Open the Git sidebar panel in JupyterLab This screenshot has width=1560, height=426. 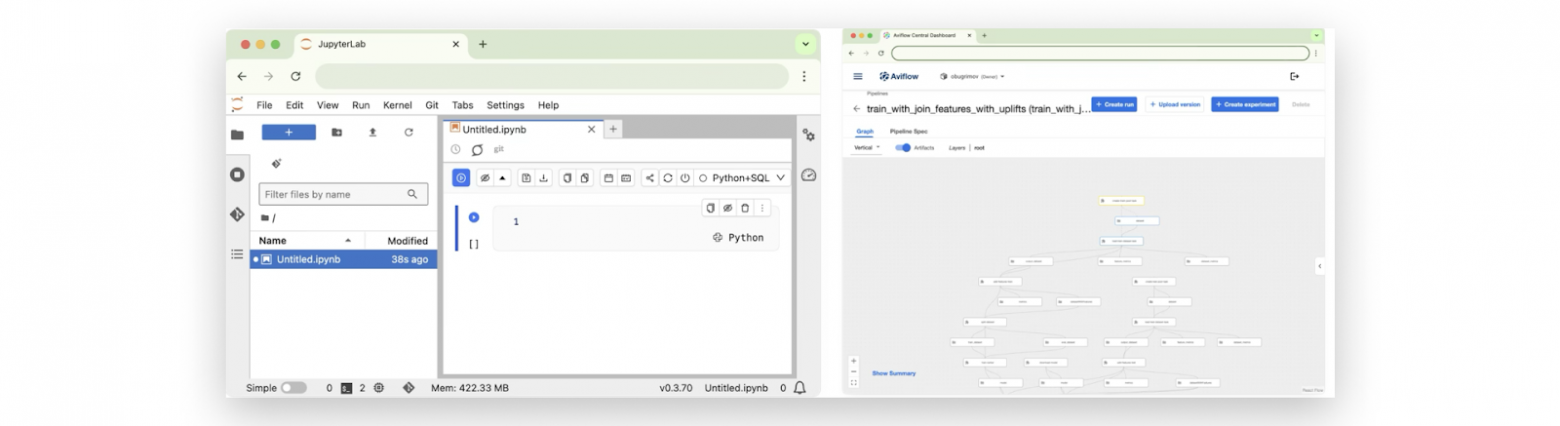click(x=237, y=214)
